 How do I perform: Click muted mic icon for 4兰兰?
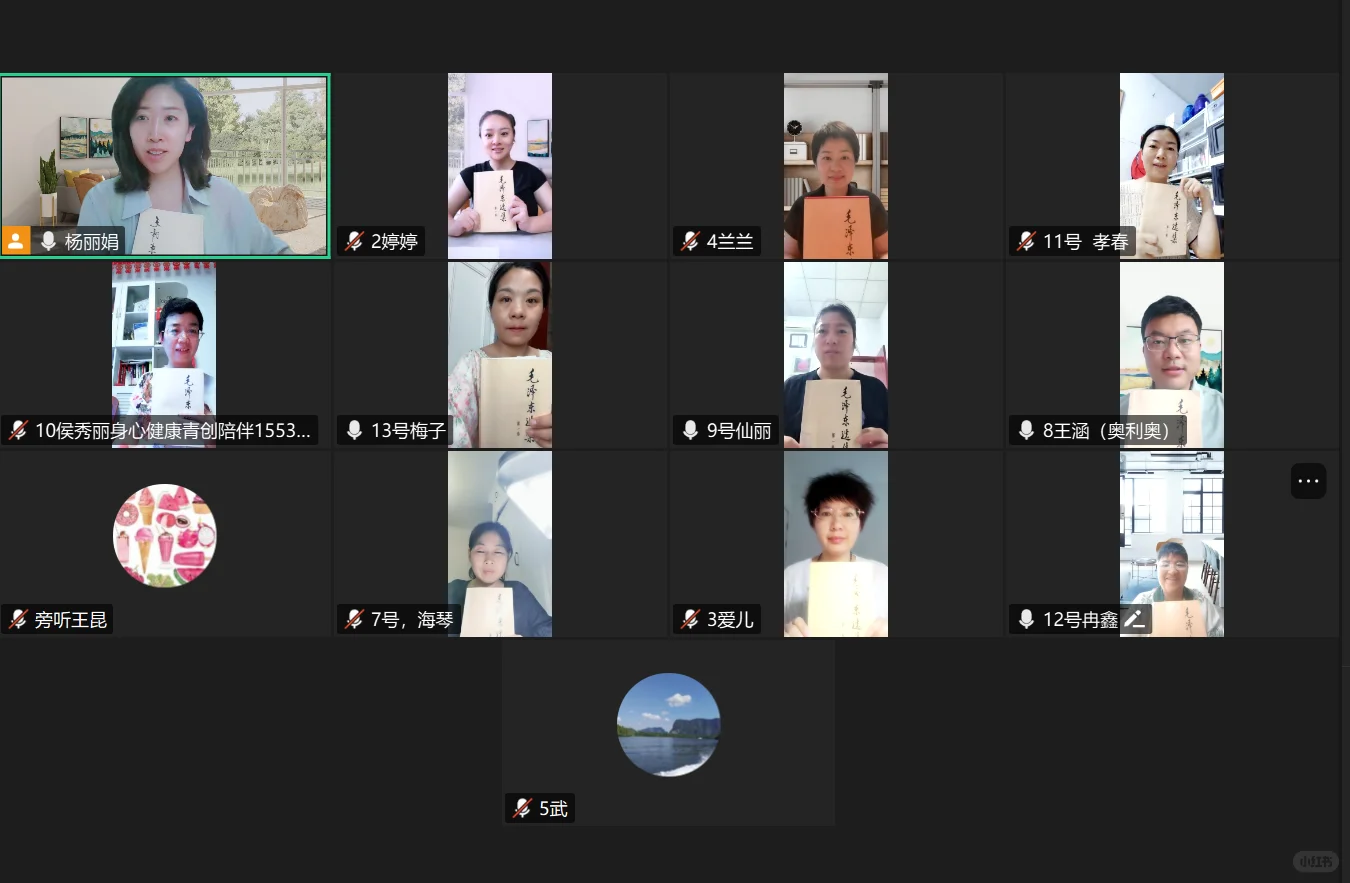pyautogui.click(x=690, y=241)
